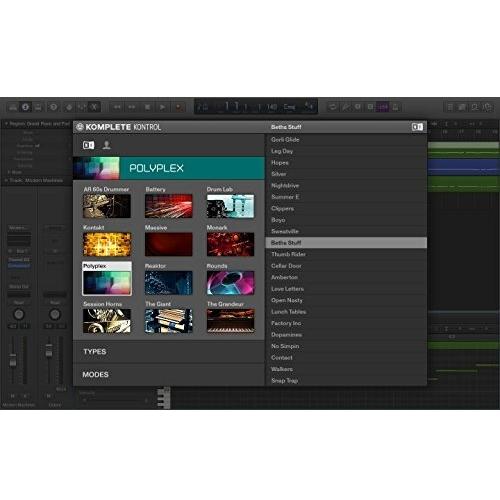Expand the TYPES filter section
Viewport: 500px width, 500px height.
[169, 352]
